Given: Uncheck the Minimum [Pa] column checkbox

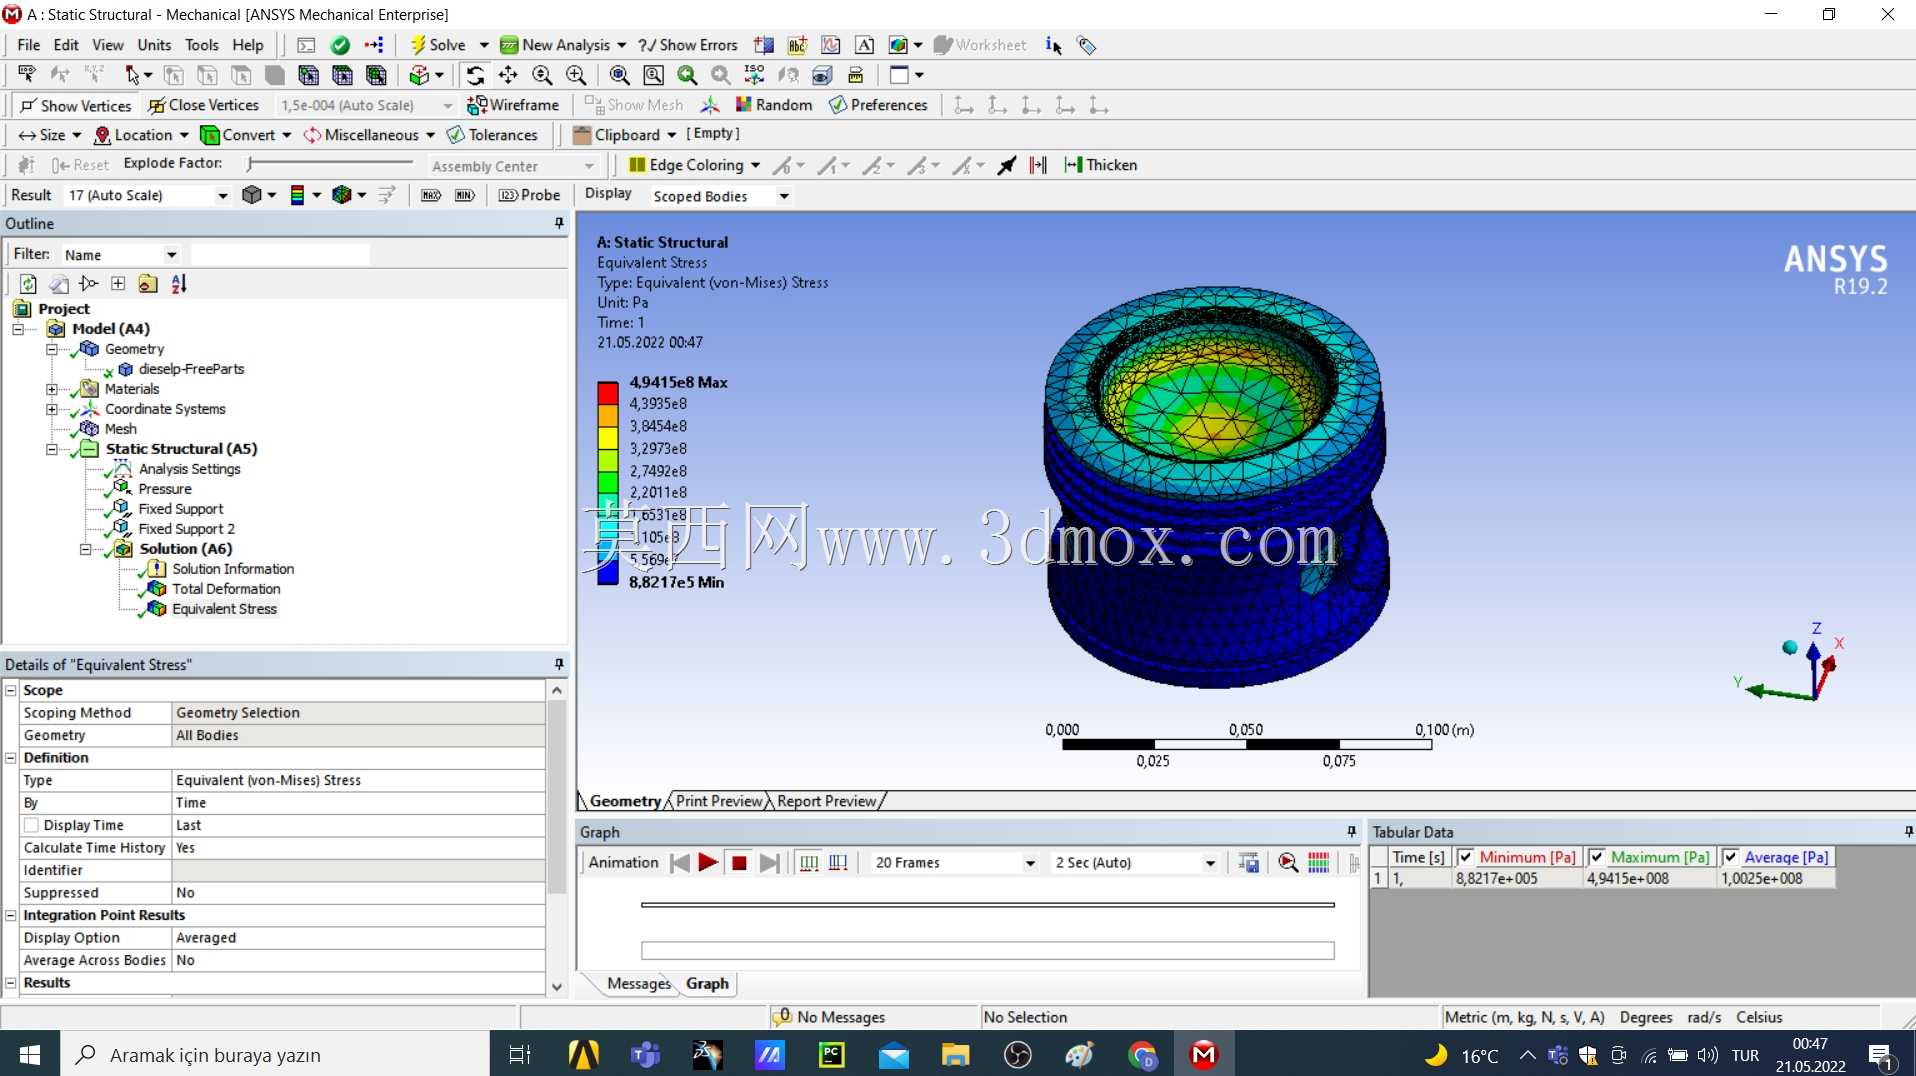Looking at the screenshot, I should tap(1465, 857).
